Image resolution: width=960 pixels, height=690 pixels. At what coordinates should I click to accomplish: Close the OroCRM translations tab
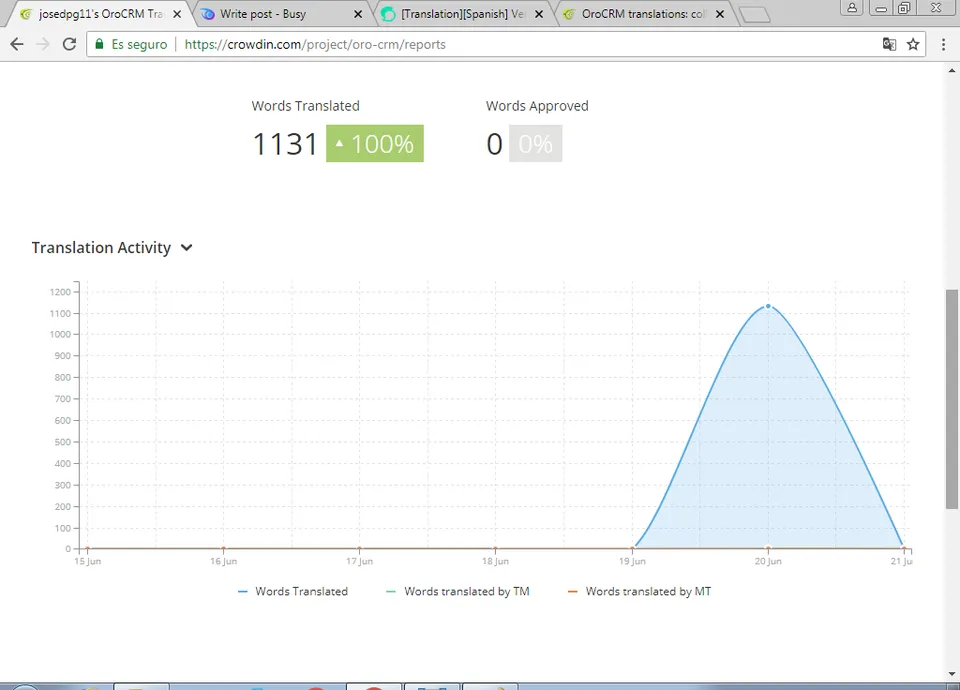tap(720, 14)
